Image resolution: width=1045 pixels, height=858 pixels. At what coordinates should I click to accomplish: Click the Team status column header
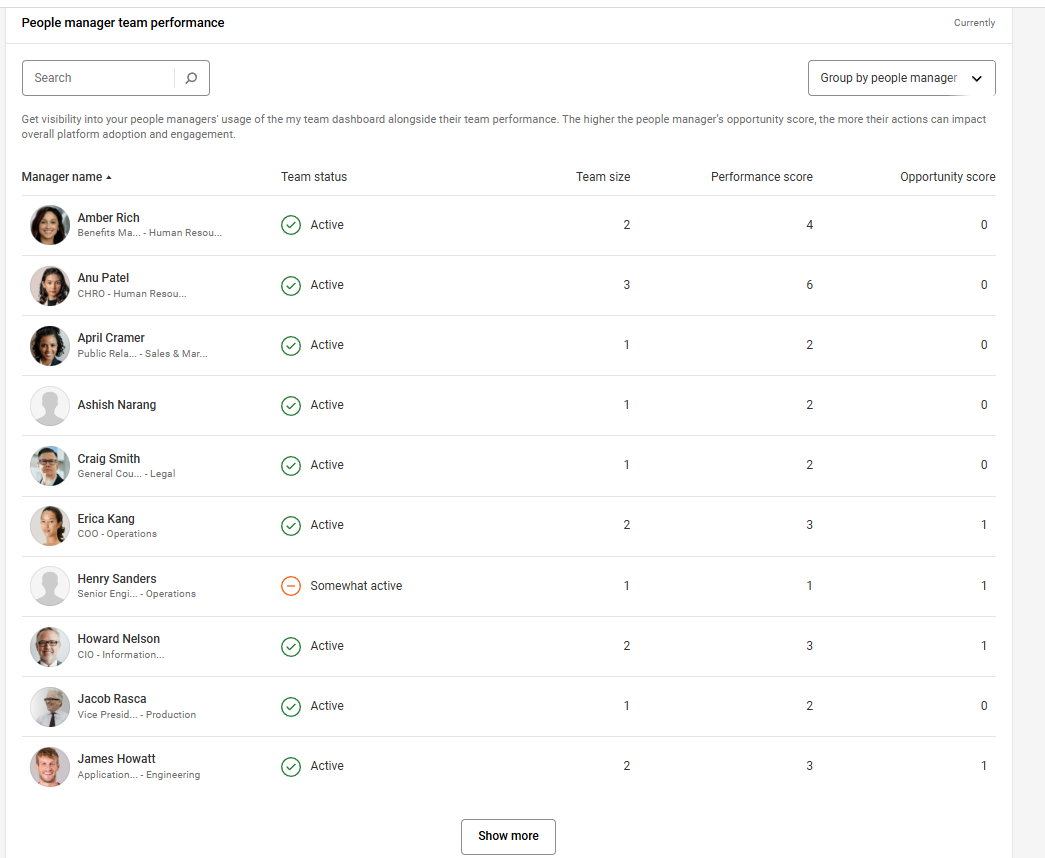coord(314,177)
